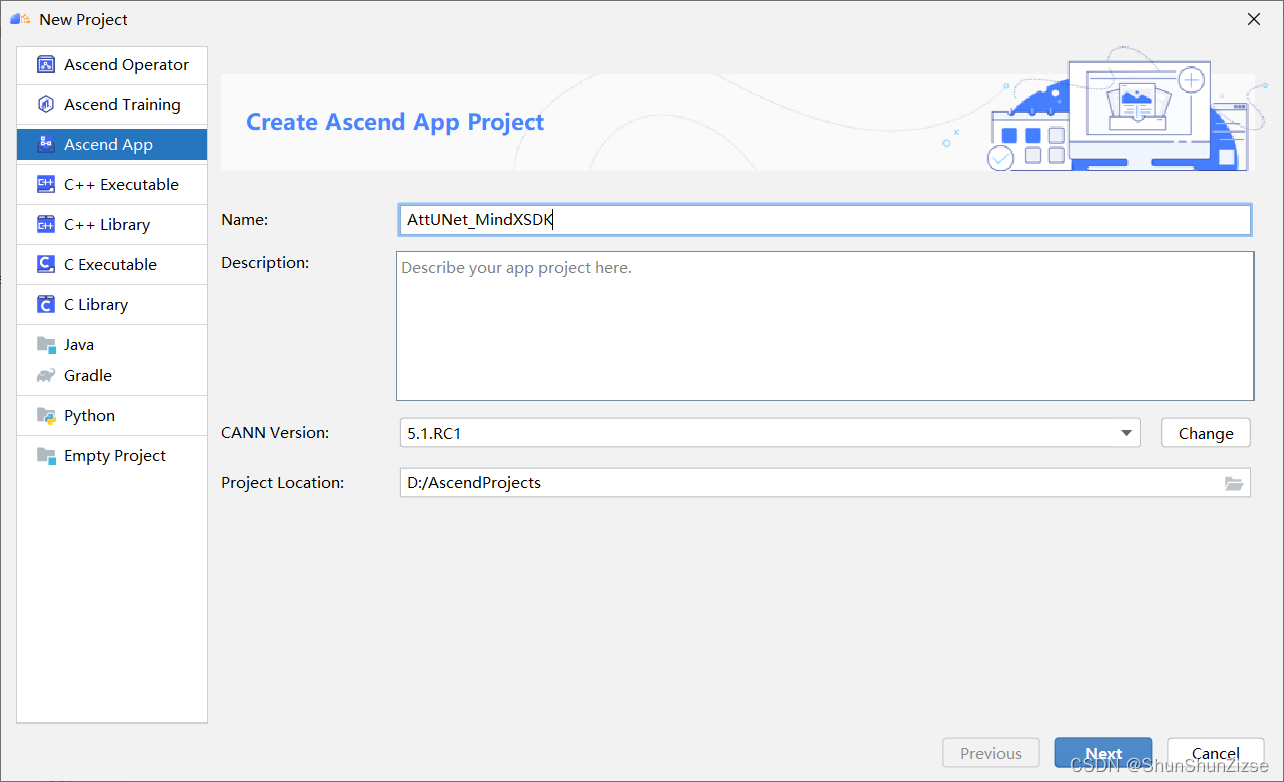Image resolution: width=1284 pixels, height=782 pixels.
Task: Select C Executable project type
Action: pyautogui.click(x=112, y=265)
